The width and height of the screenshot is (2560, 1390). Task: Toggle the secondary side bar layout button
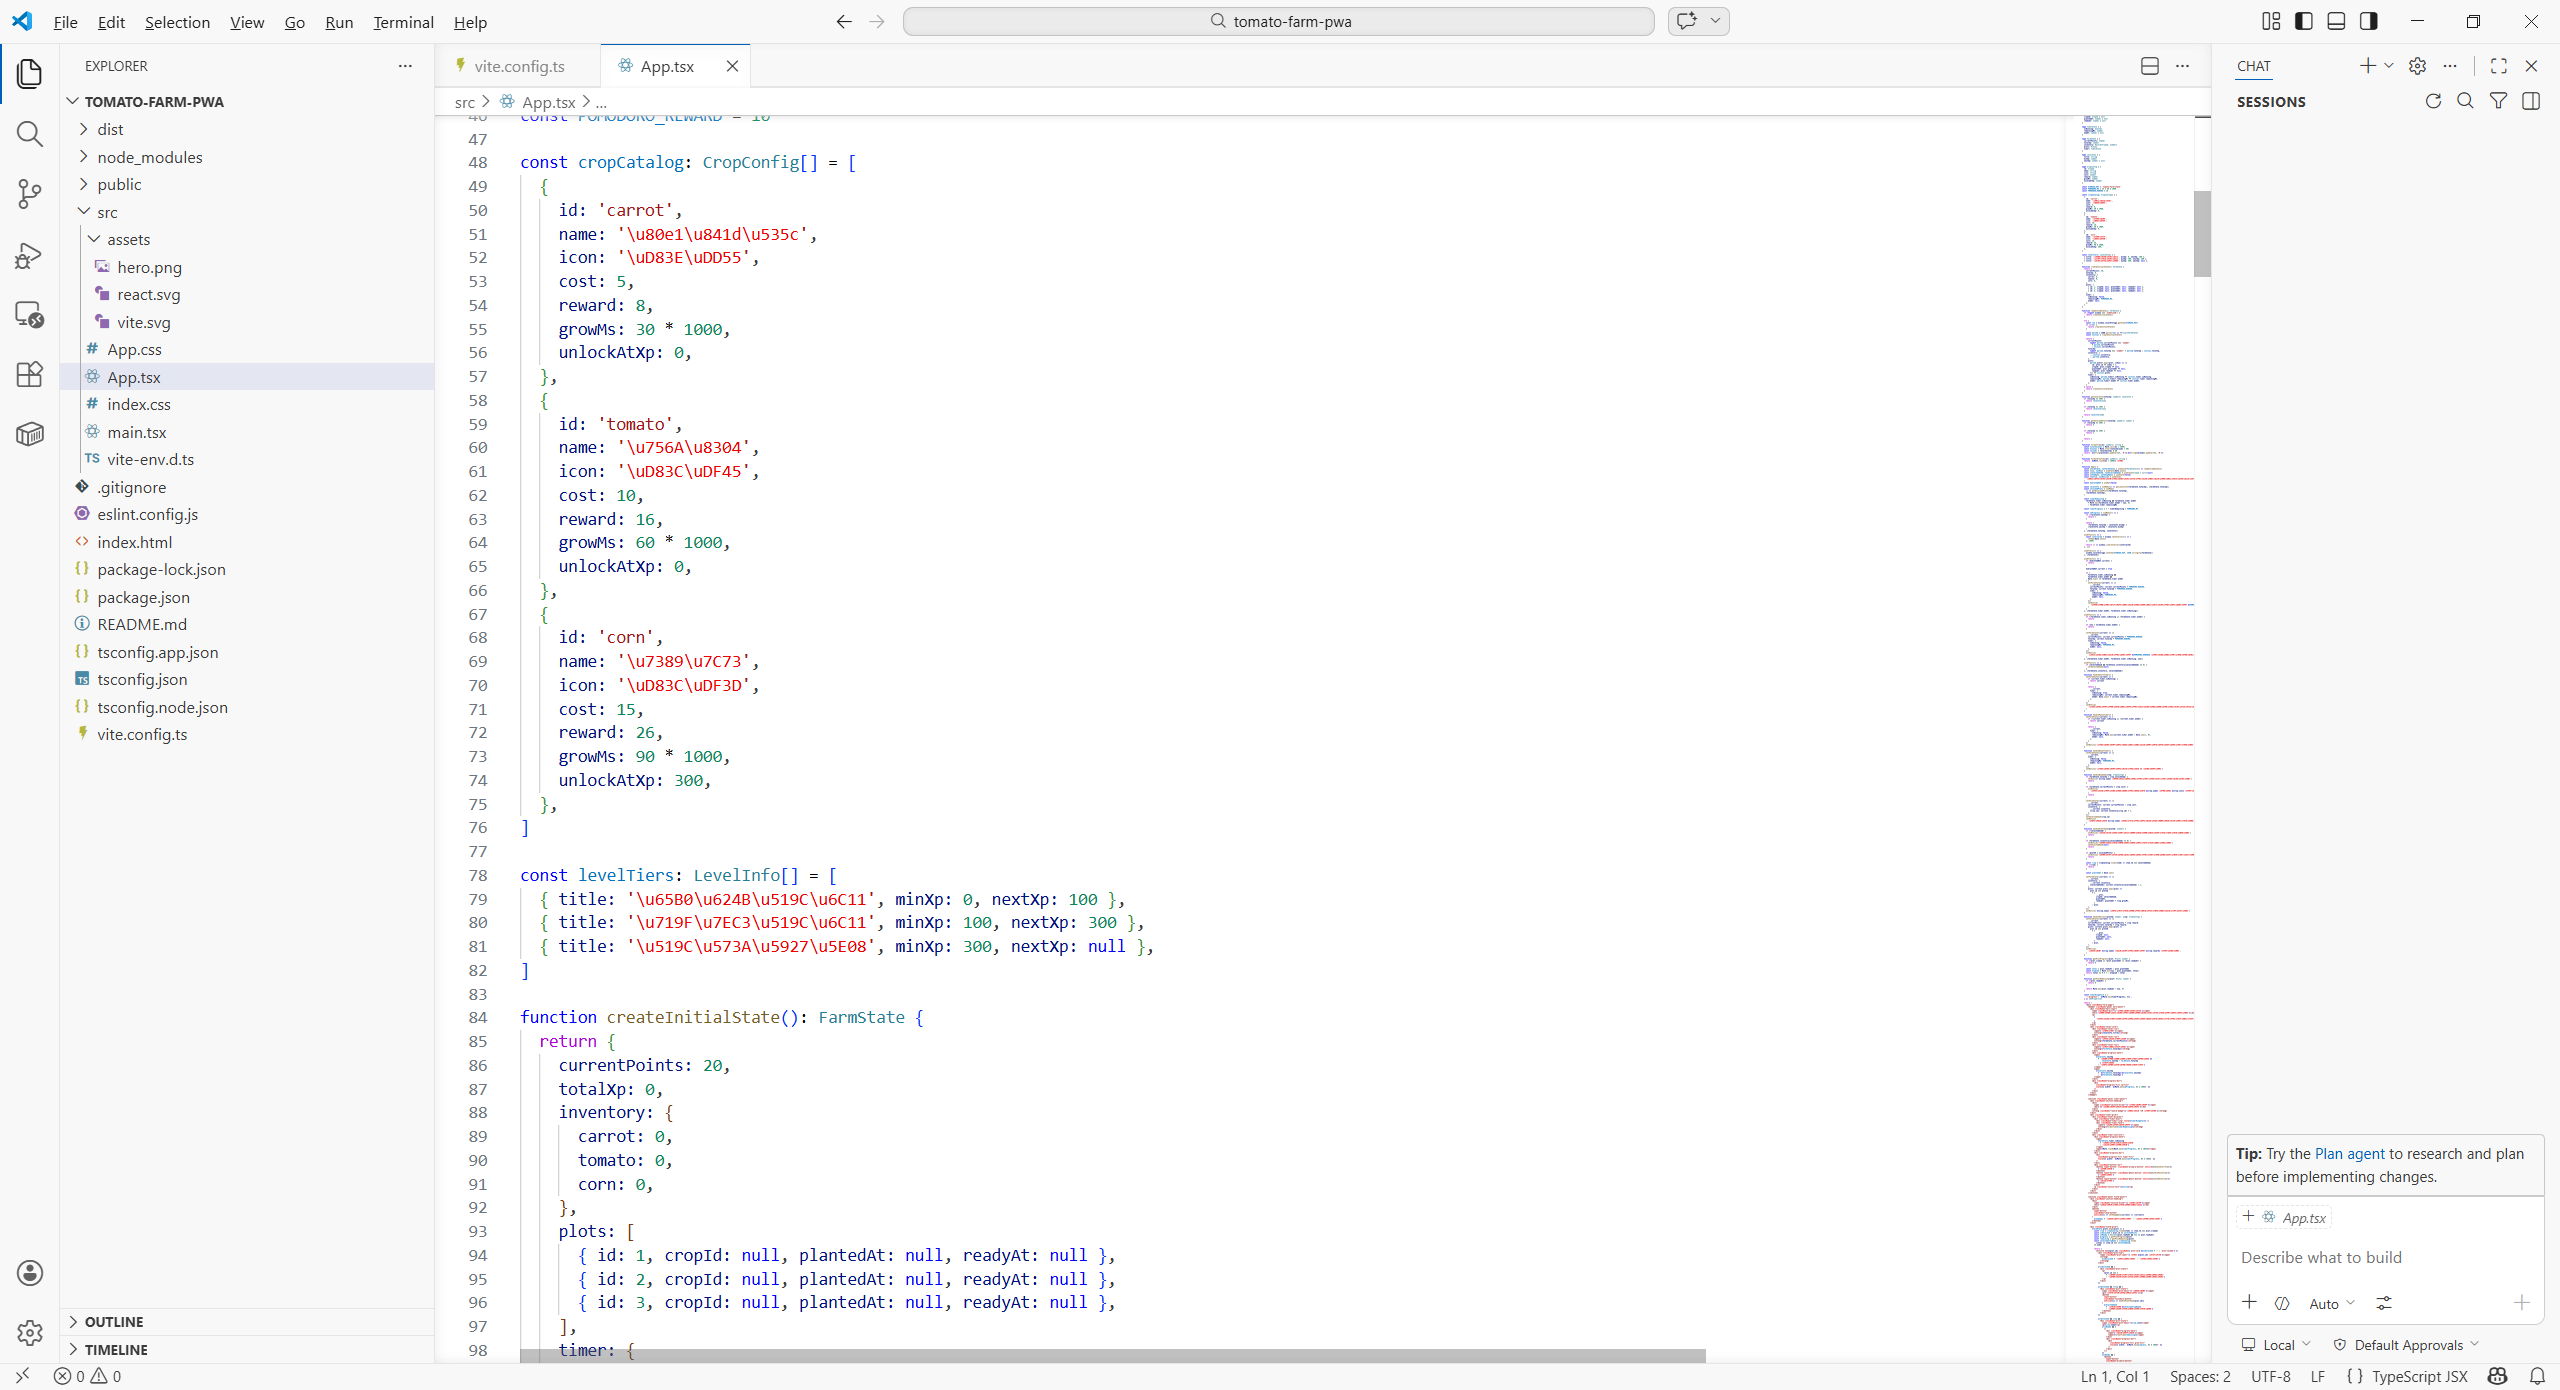tap(2369, 21)
